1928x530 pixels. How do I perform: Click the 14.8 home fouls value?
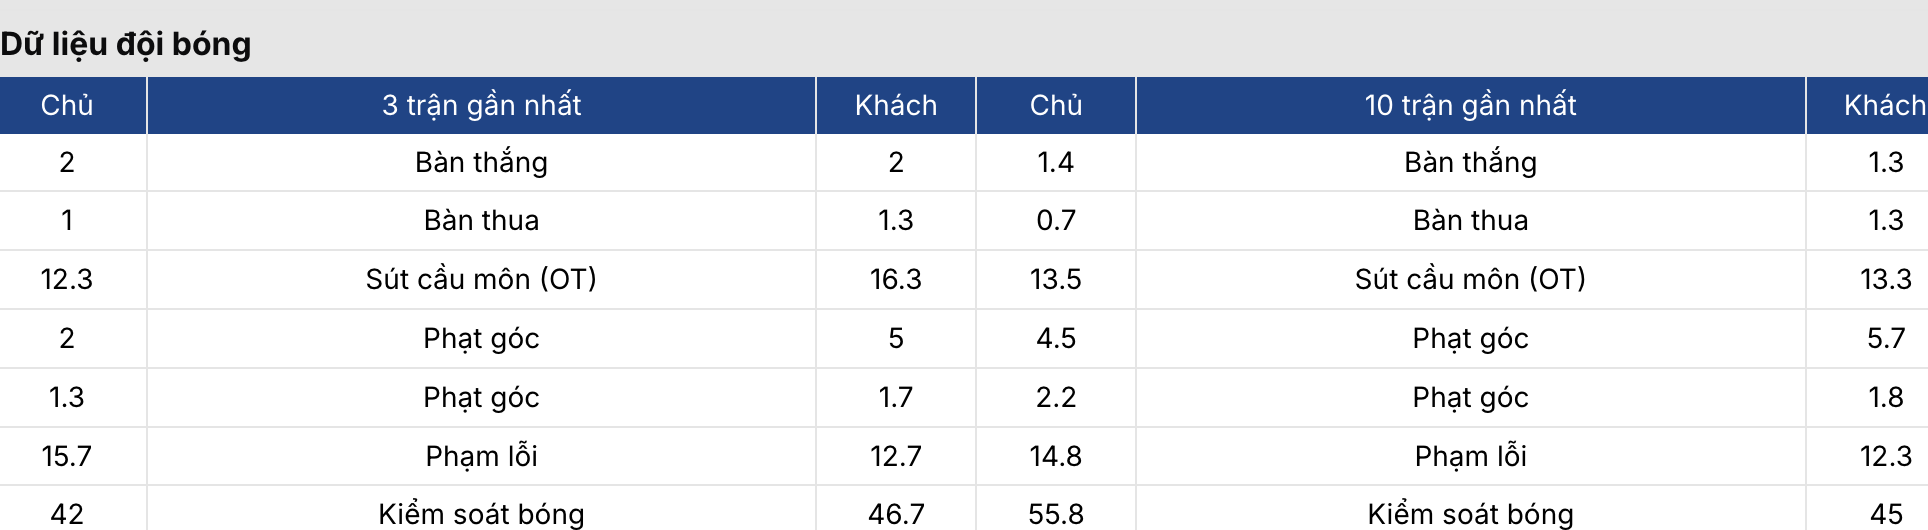tap(1055, 456)
